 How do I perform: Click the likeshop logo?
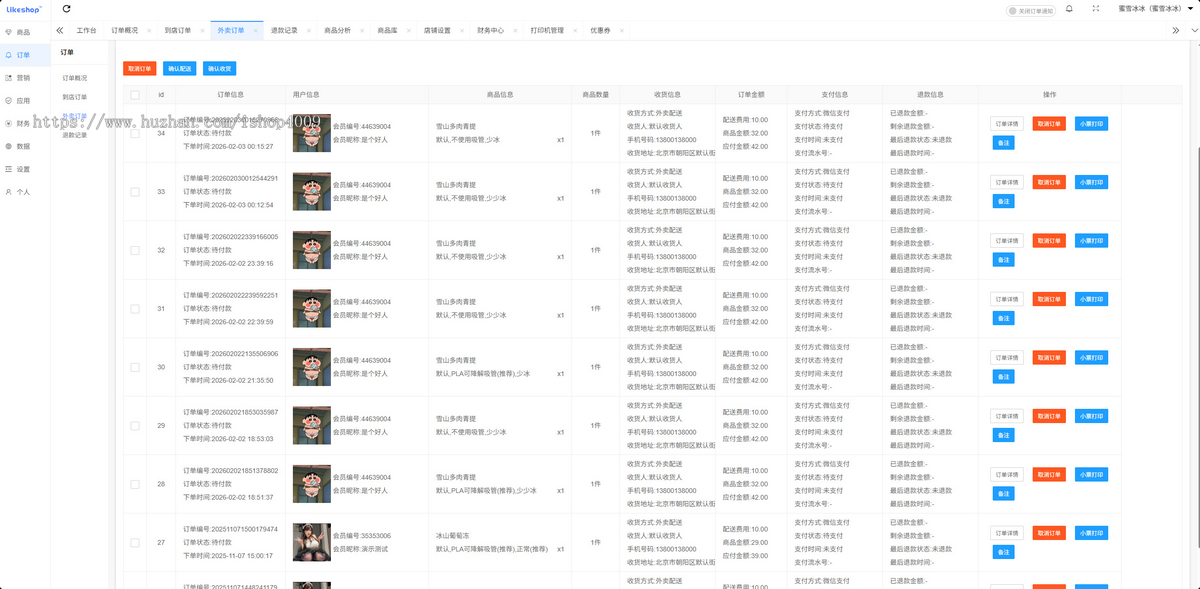coord(24,8)
